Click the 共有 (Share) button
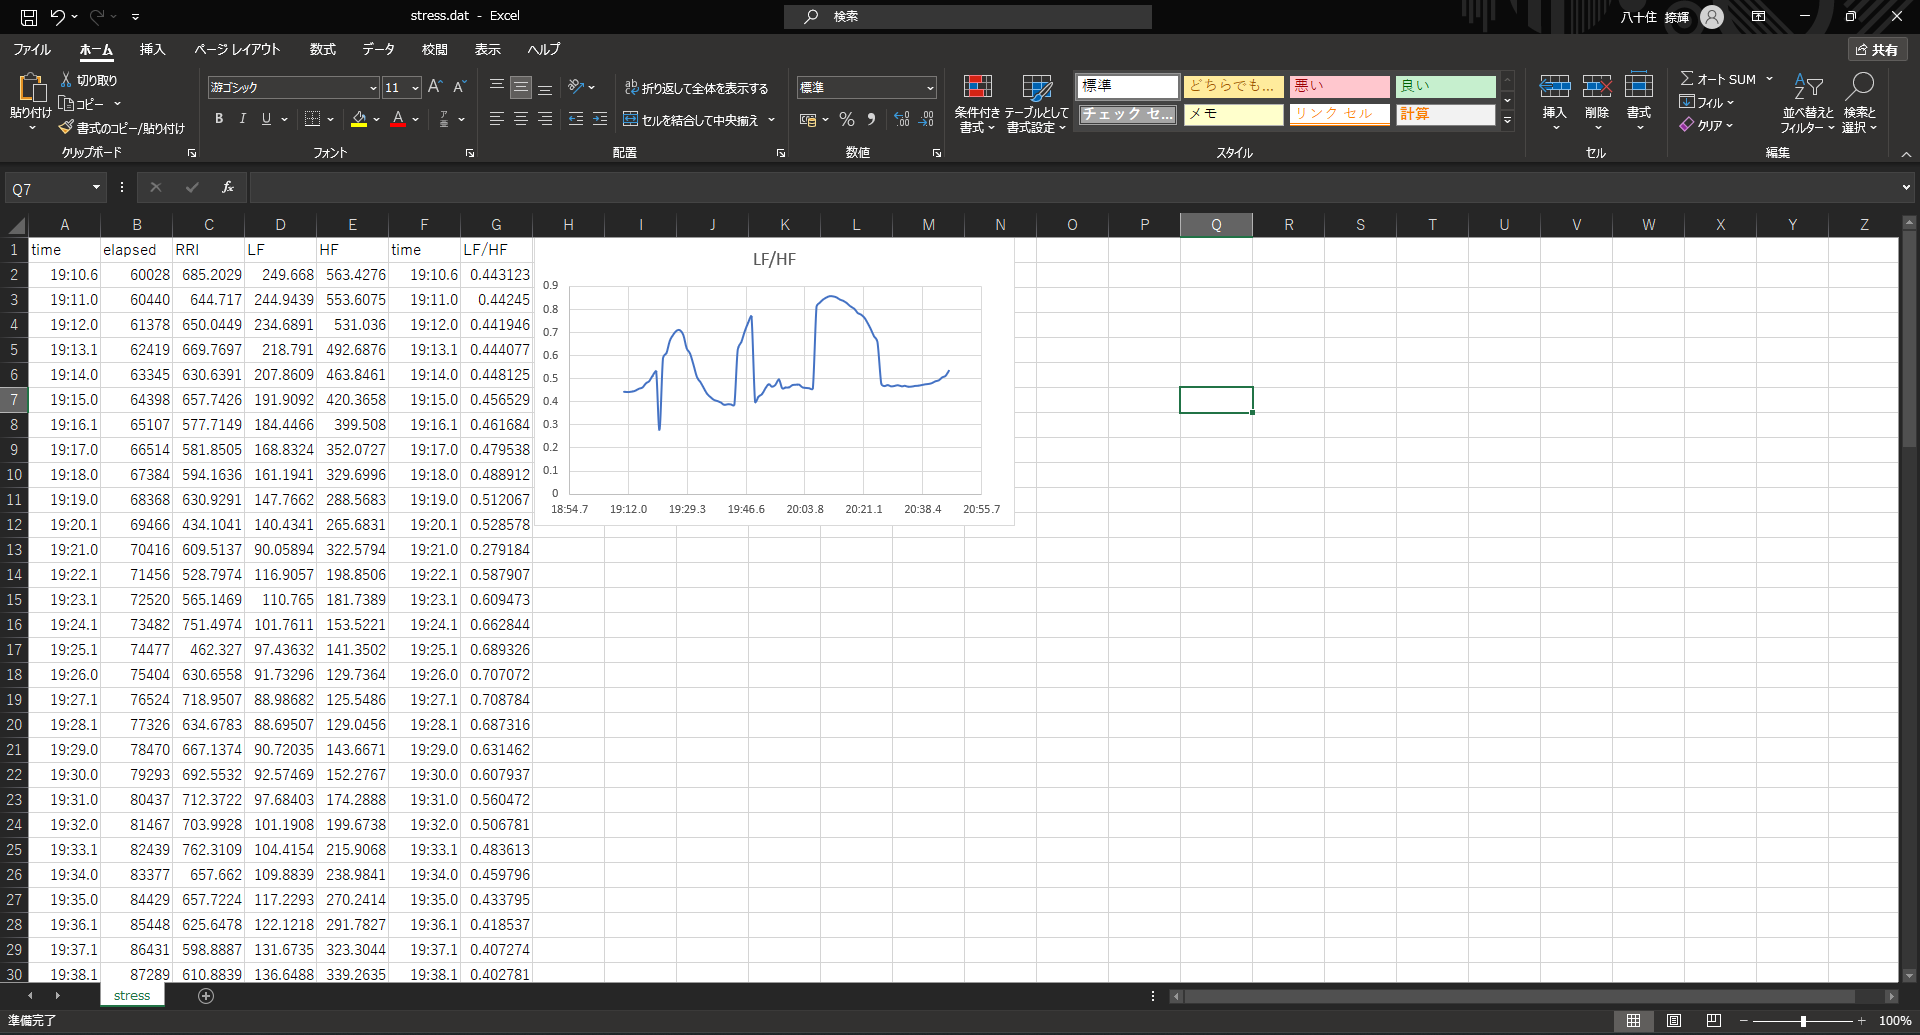This screenshot has height=1035, width=1920. 1877,49
